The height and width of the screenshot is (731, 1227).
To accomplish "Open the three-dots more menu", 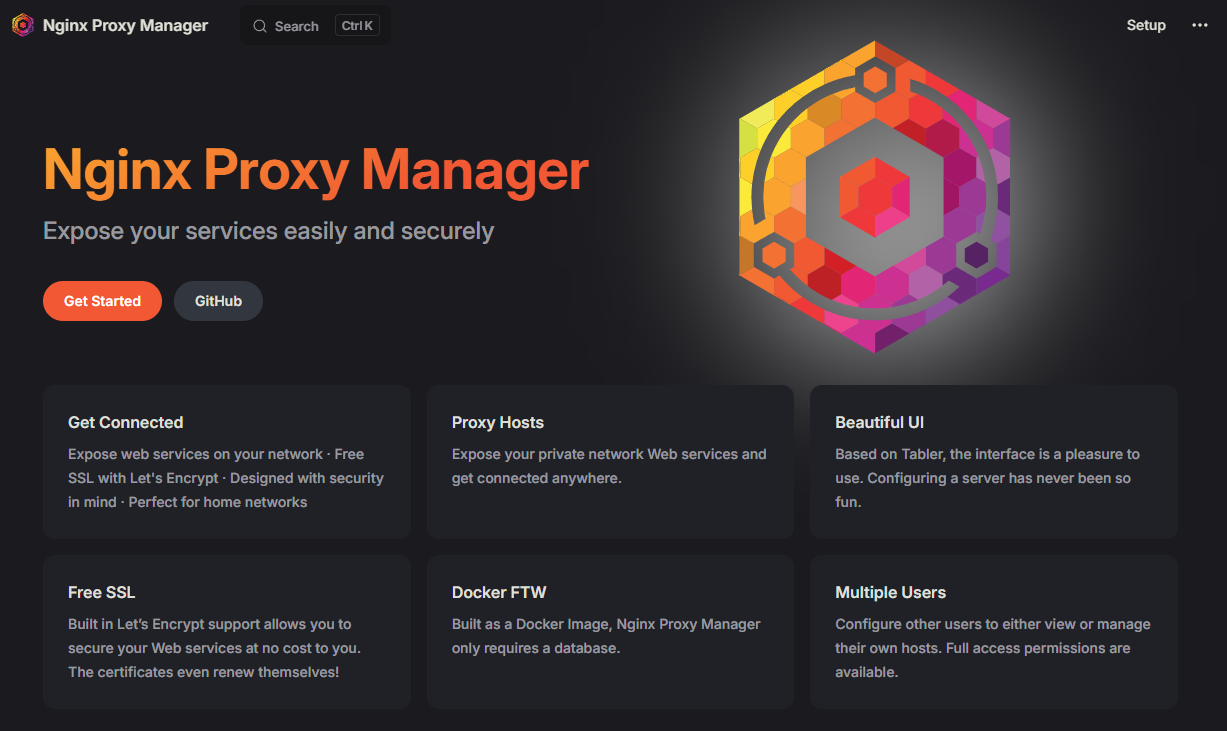I will (1200, 25).
